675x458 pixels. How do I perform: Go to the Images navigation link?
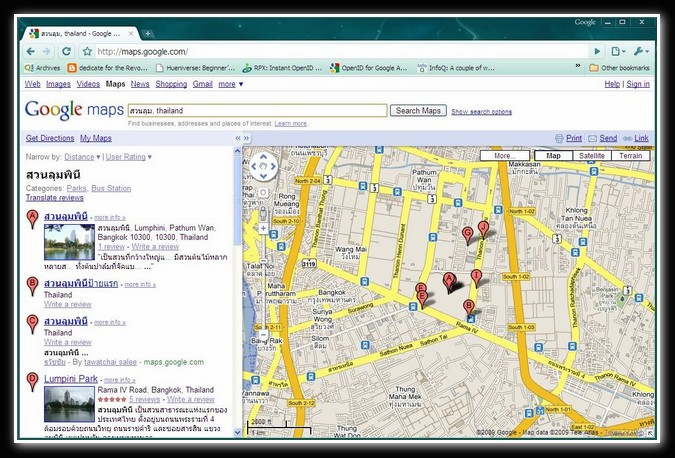pyautogui.click(x=59, y=84)
